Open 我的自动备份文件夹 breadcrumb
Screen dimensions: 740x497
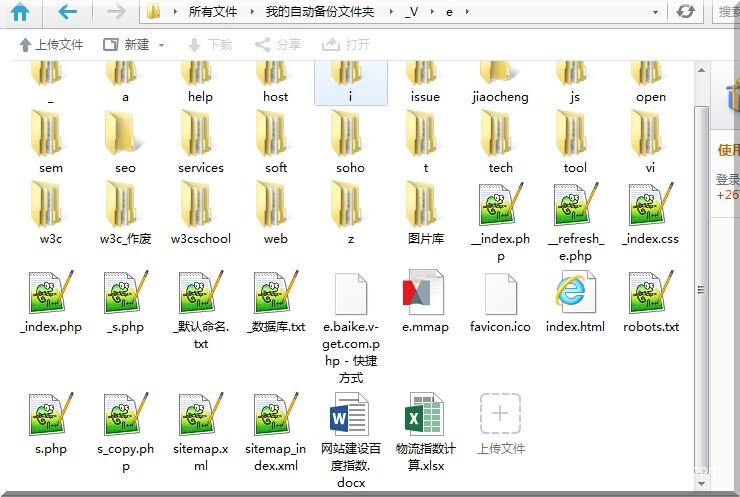(x=320, y=12)
